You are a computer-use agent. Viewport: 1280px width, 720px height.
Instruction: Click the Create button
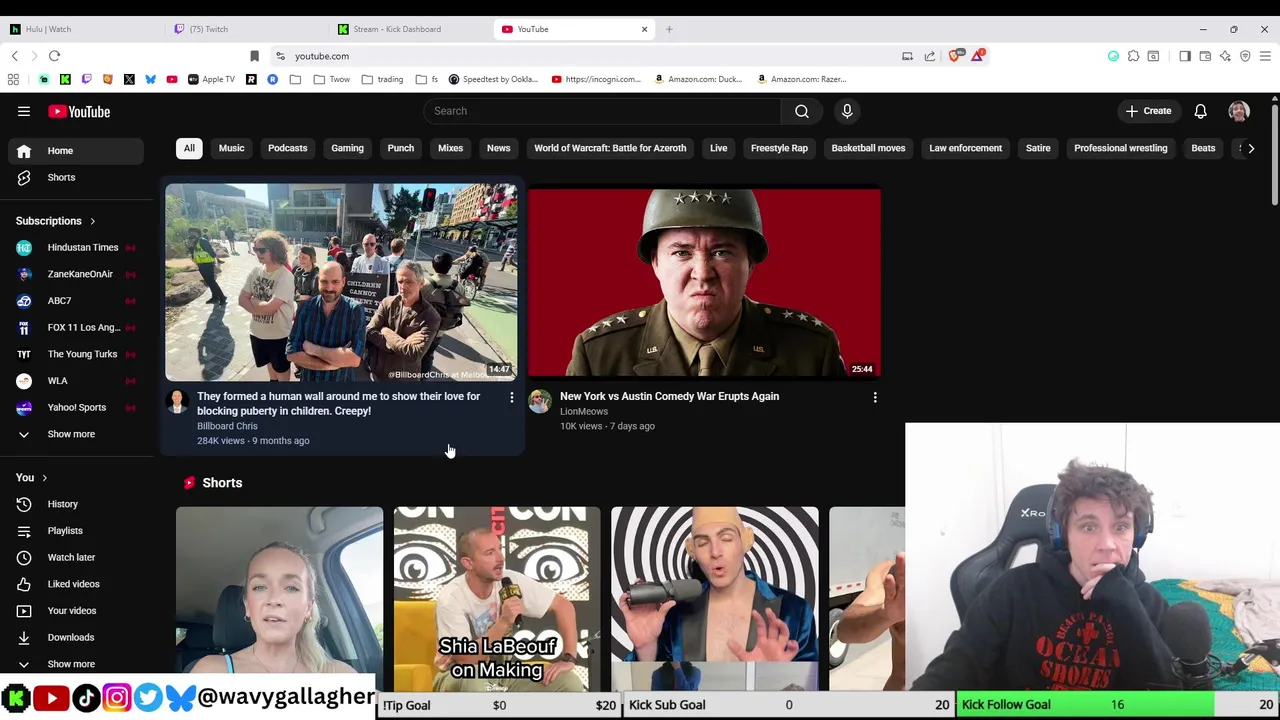click(1148, 111)
